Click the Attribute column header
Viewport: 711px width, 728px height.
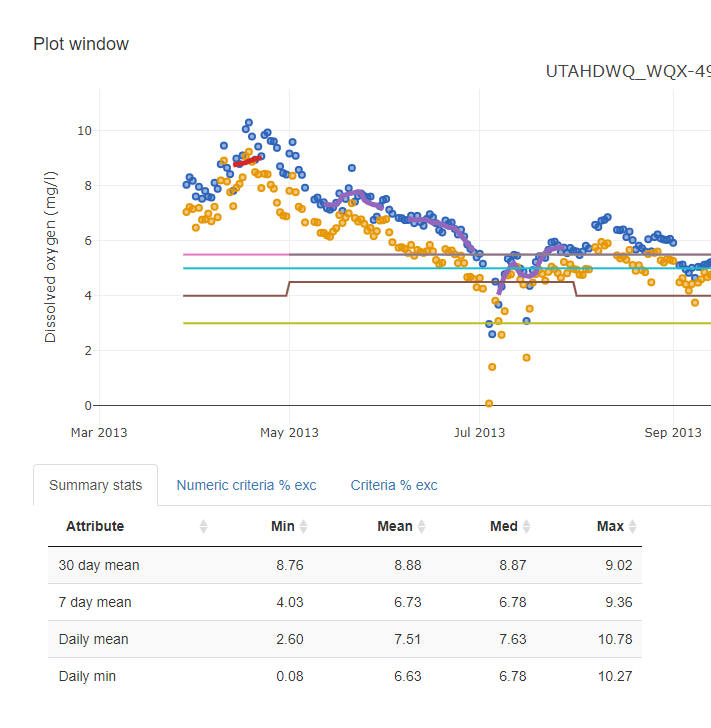click(x=95, y=527)
